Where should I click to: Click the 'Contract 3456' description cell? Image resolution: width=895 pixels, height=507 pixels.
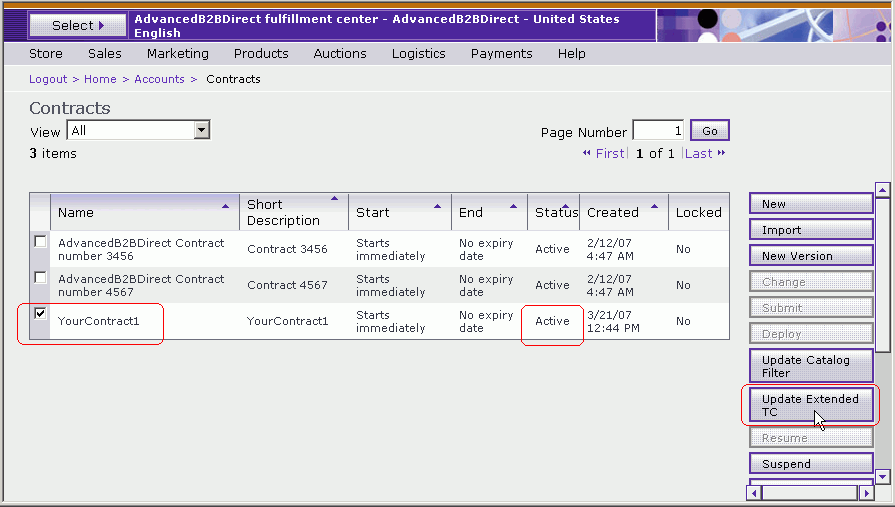pos(287,249)
